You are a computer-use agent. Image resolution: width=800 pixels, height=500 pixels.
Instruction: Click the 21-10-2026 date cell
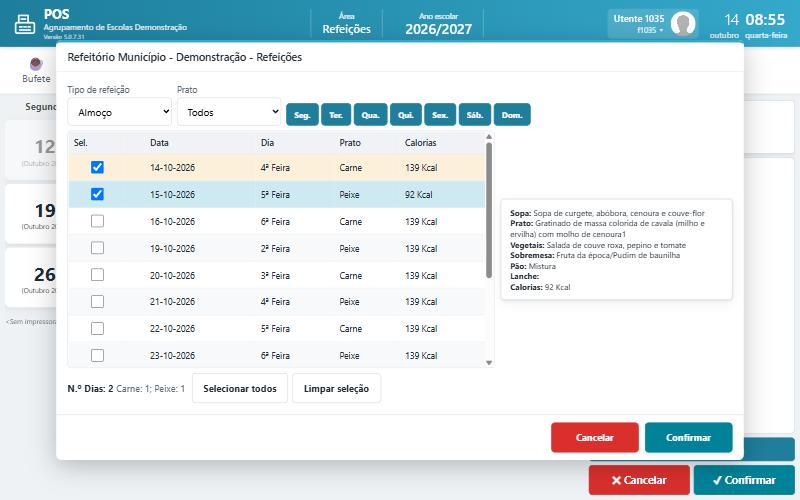pyautogui.click(x=172, y=302)
